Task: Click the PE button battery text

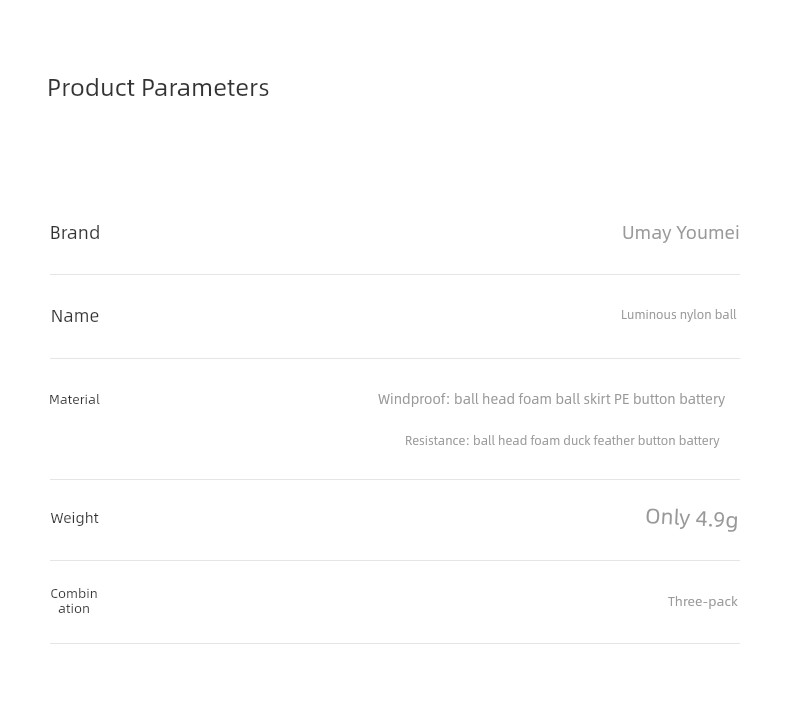Action: 670,399
